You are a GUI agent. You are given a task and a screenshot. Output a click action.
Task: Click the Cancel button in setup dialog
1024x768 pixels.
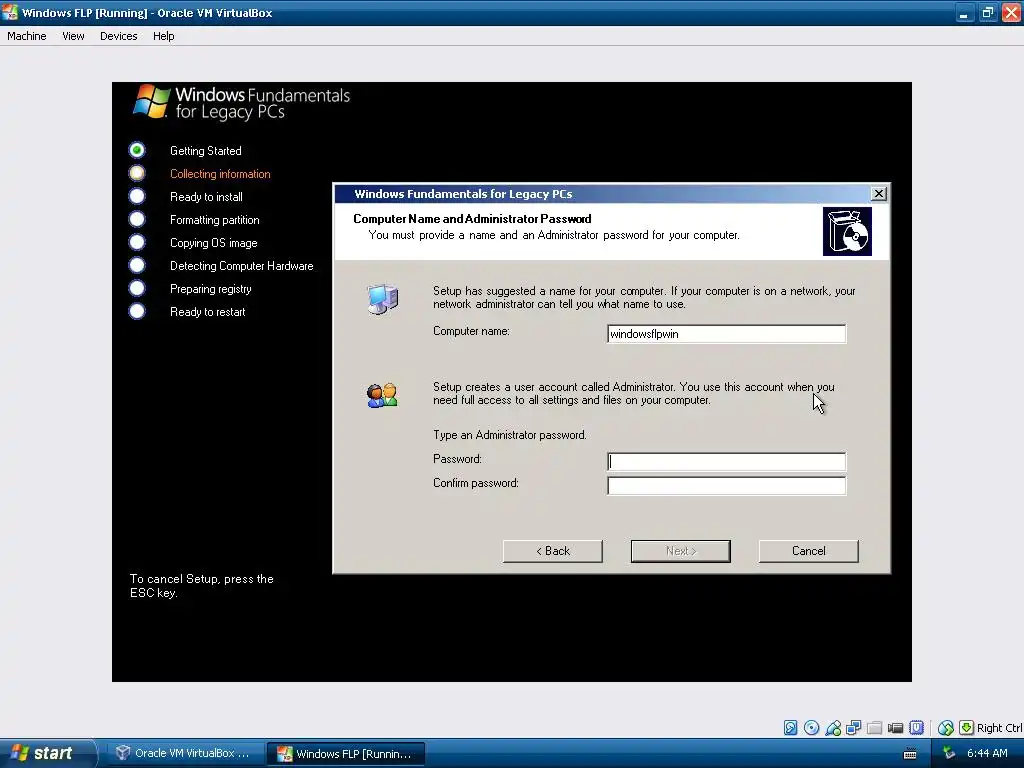click(x=808, y=551)
